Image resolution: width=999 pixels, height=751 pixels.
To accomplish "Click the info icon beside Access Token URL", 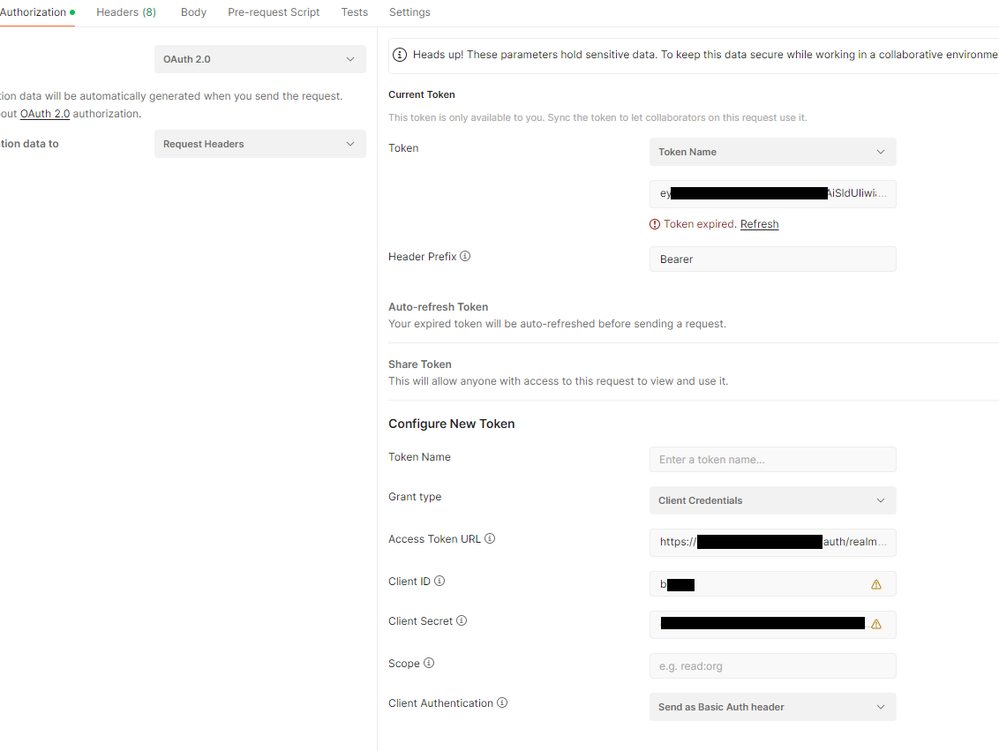I will pyautogui.click(x=490, y=538).
